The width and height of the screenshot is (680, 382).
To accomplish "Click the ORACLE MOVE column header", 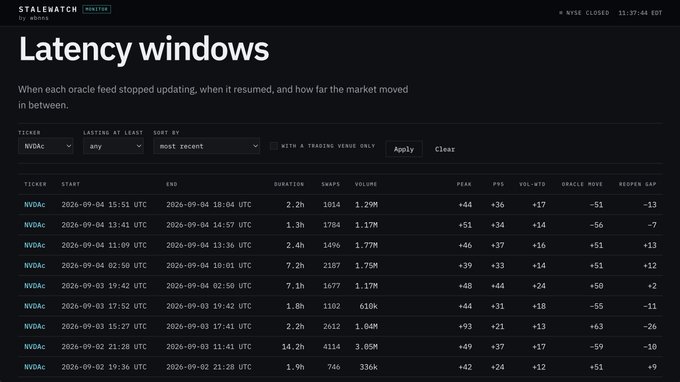I will coord(582,184).
